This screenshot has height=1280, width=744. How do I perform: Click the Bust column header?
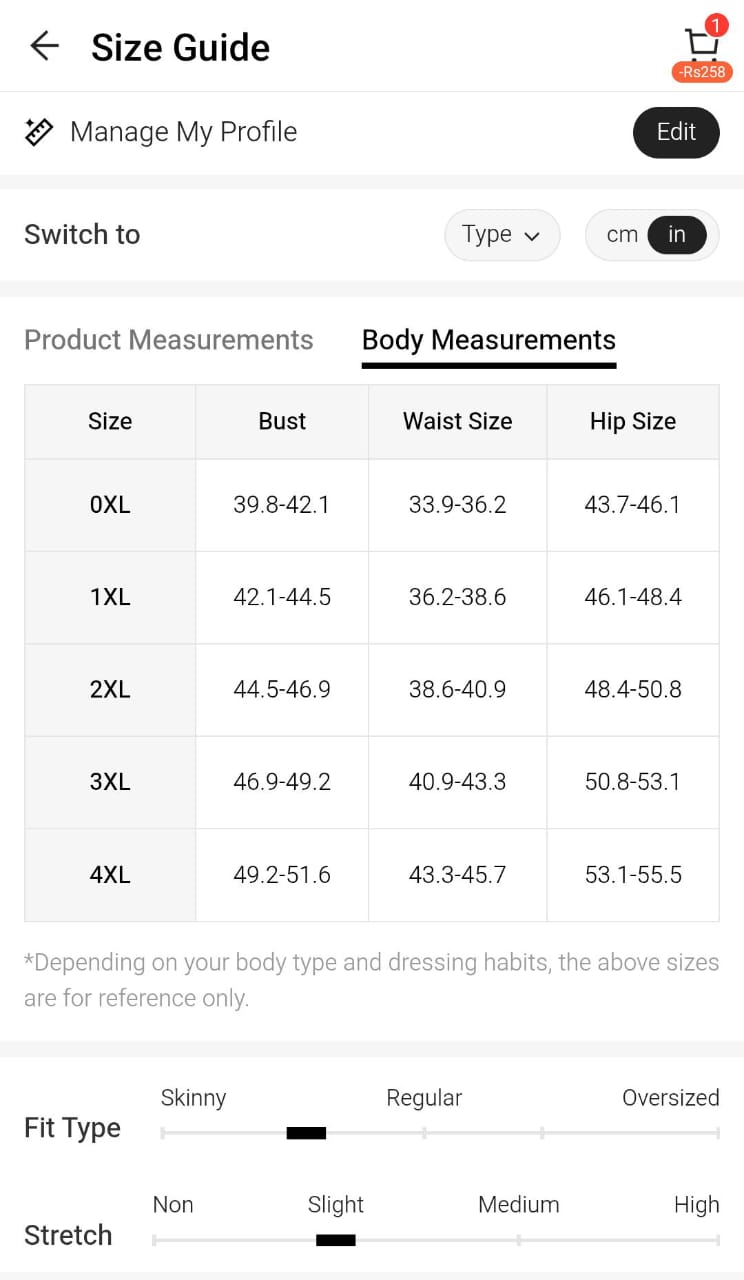pos(282,422)
